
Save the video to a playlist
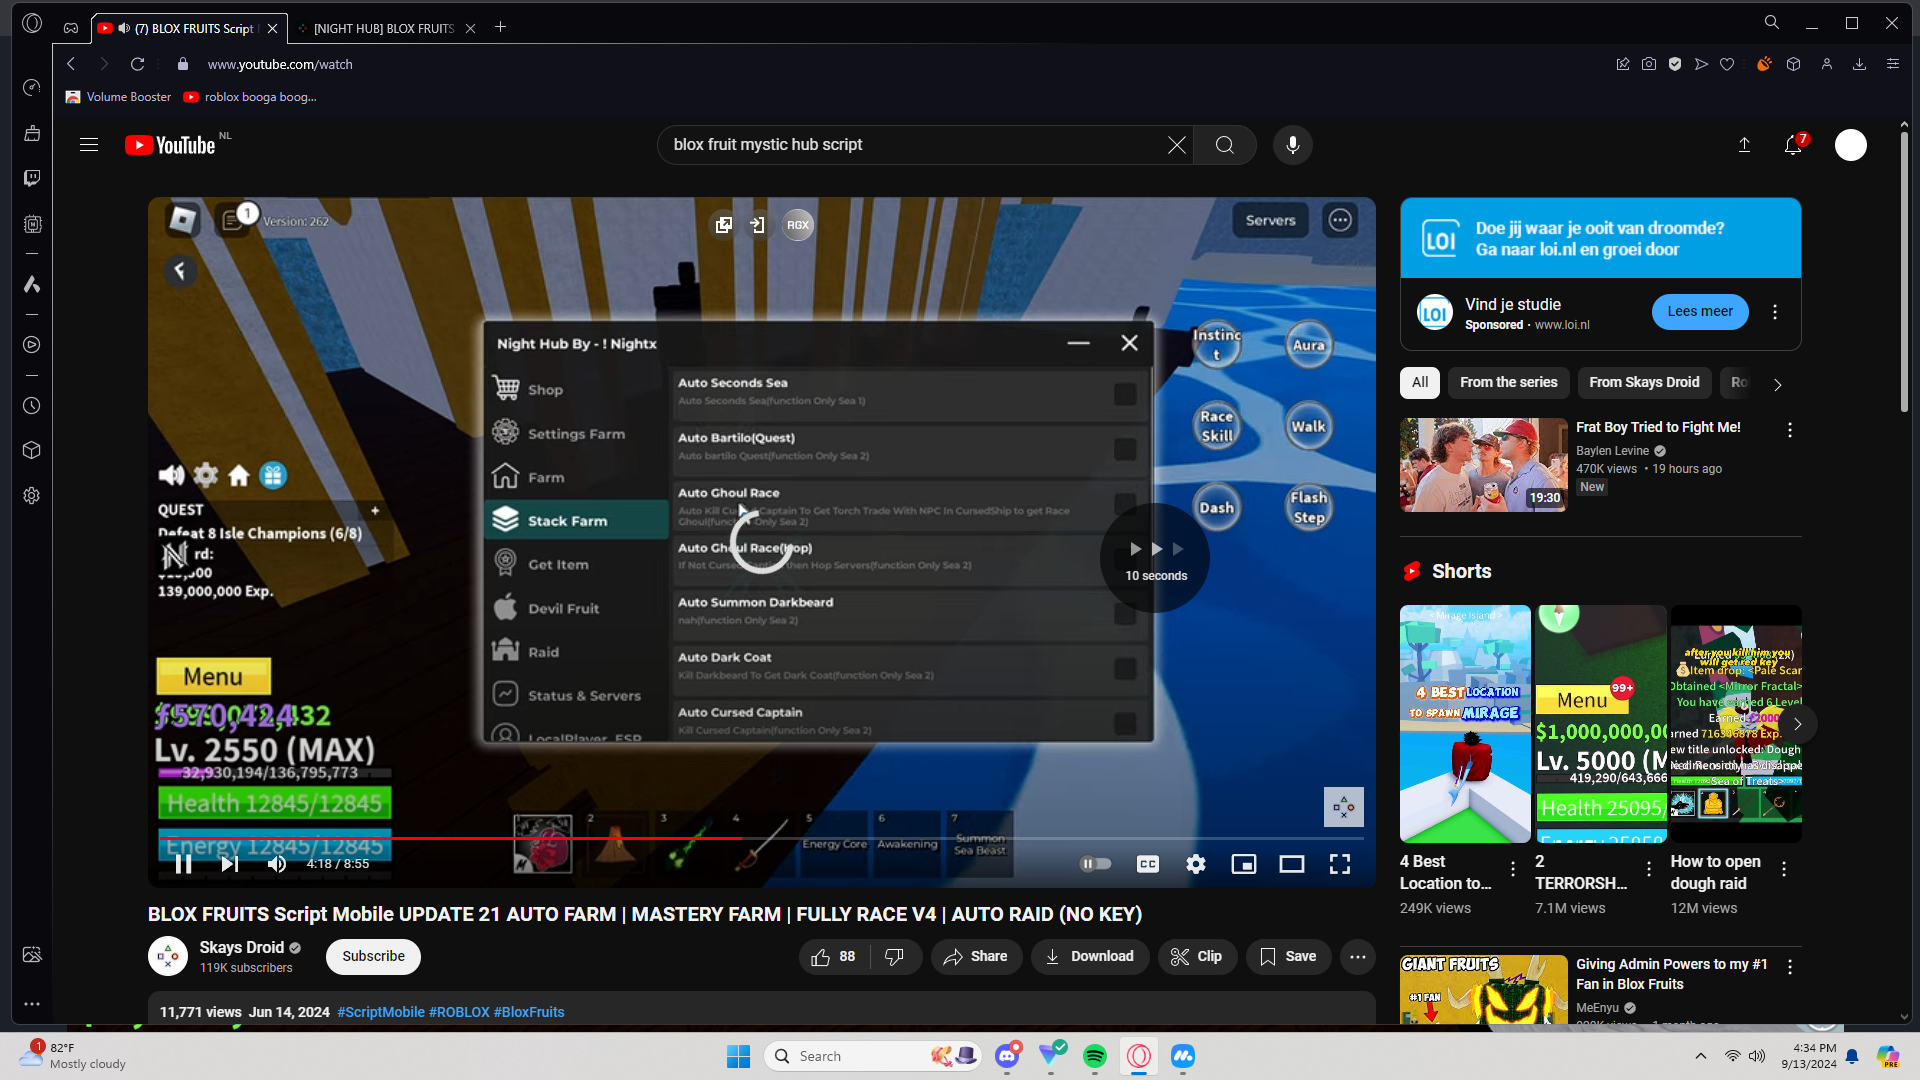pos(1288,957)
